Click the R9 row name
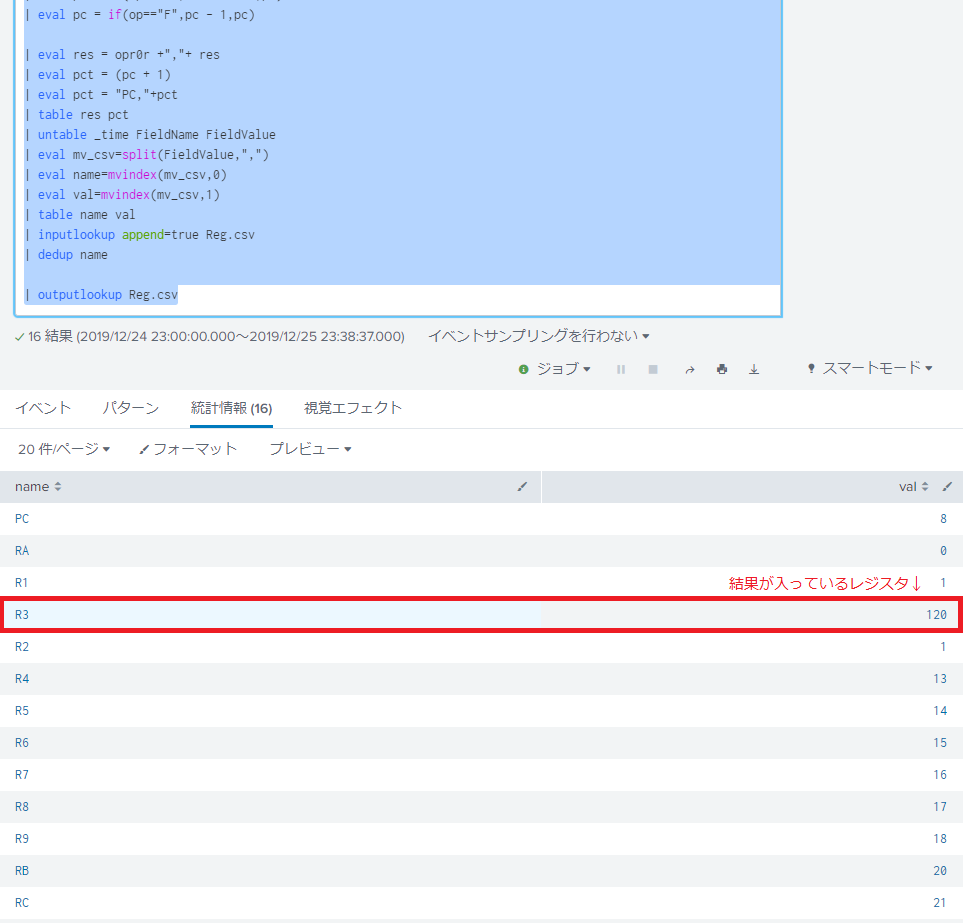 click(22, 838)
